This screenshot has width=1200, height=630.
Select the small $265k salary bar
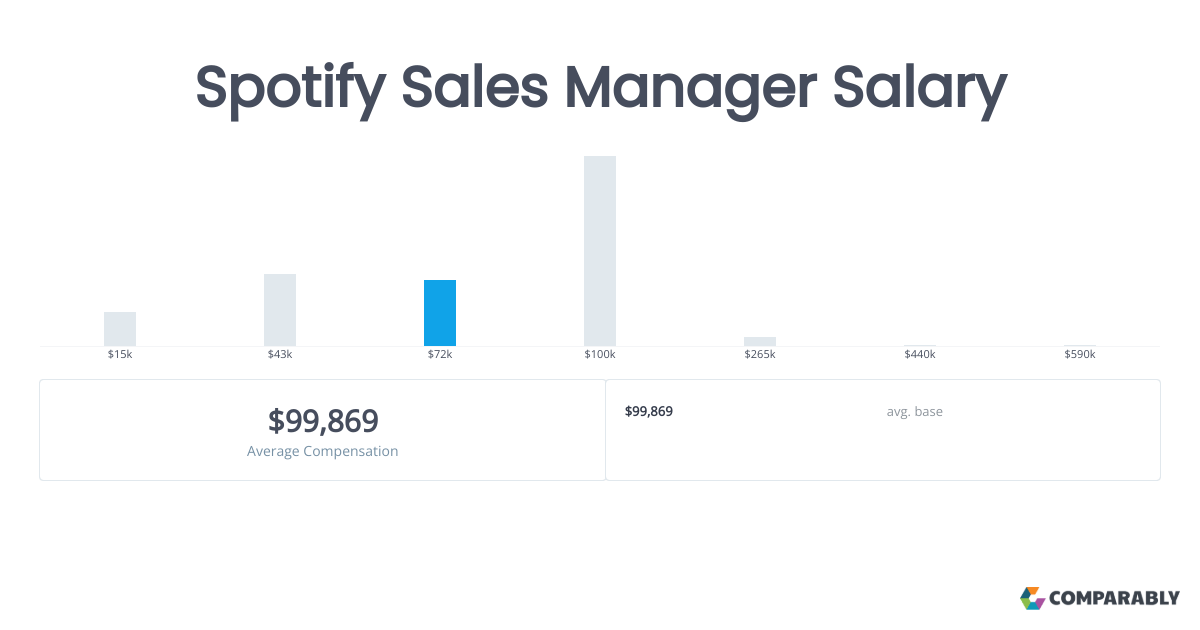pyautogui.click(x=760, y=341)
